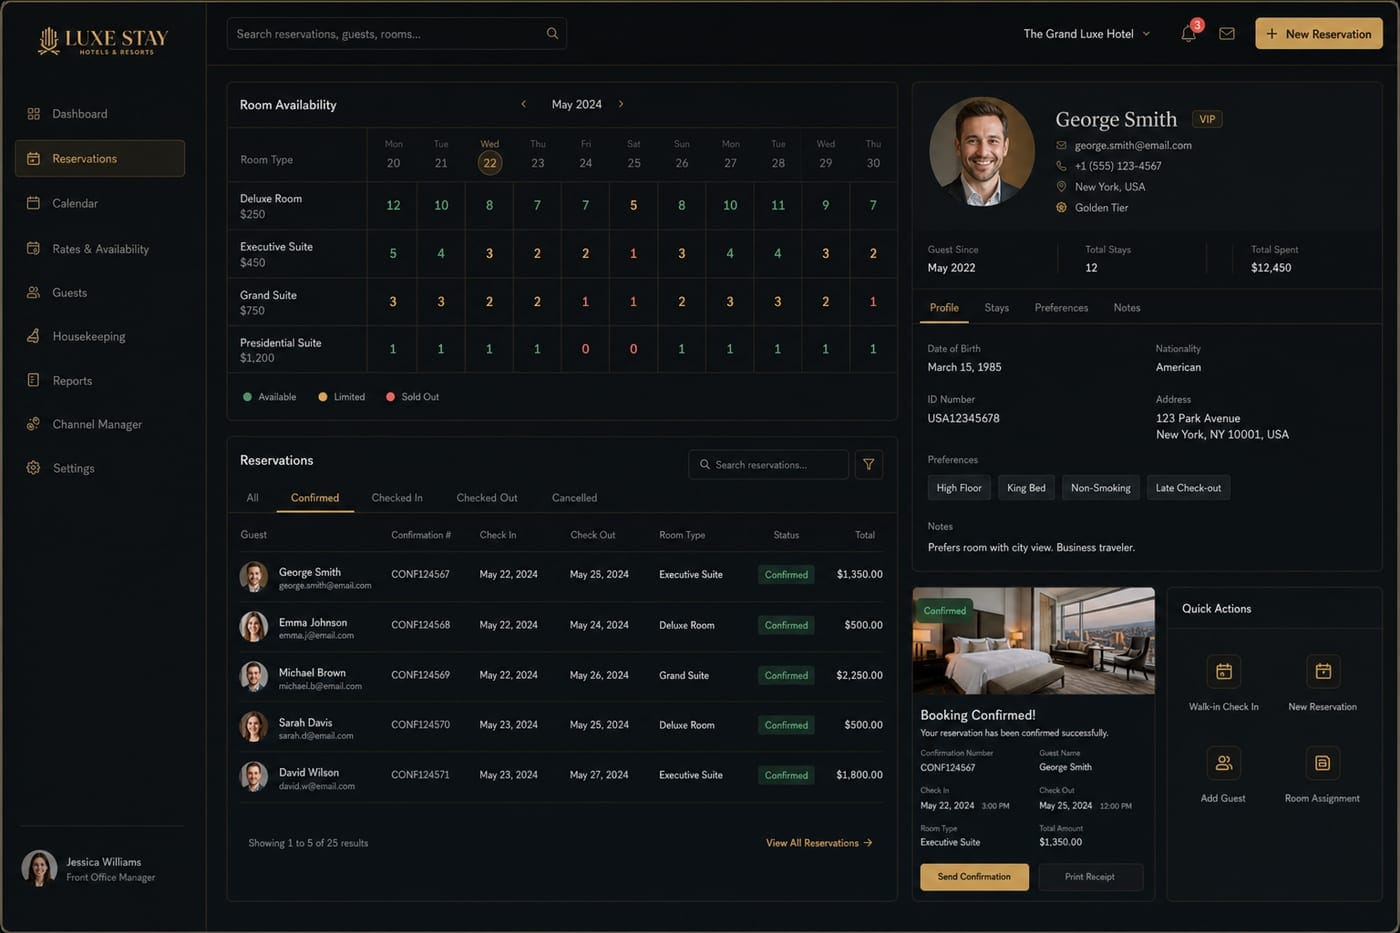The height and width of the screenshot is (933, 1400).
Task: Click the top search reservations, guests, rooms field
Action: (x=397, y=34)
